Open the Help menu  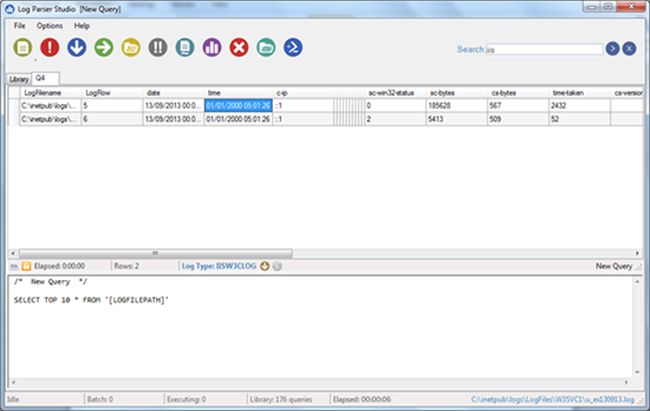coord(82,26)
